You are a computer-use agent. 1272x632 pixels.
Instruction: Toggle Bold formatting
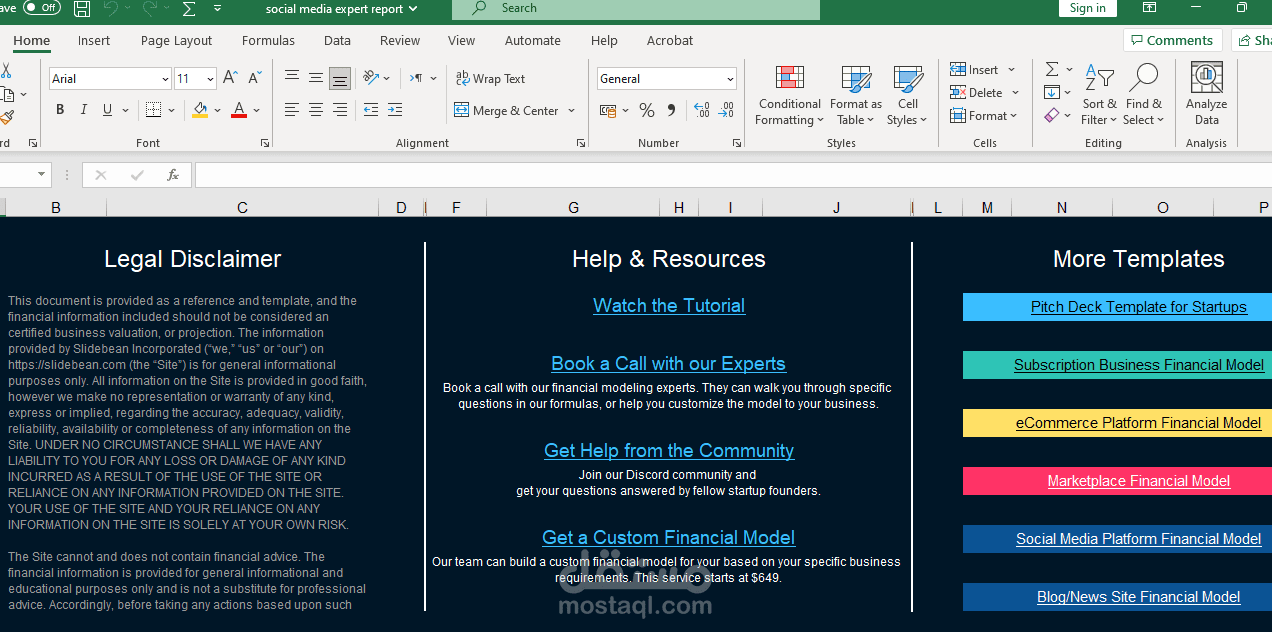coord(60,110)
